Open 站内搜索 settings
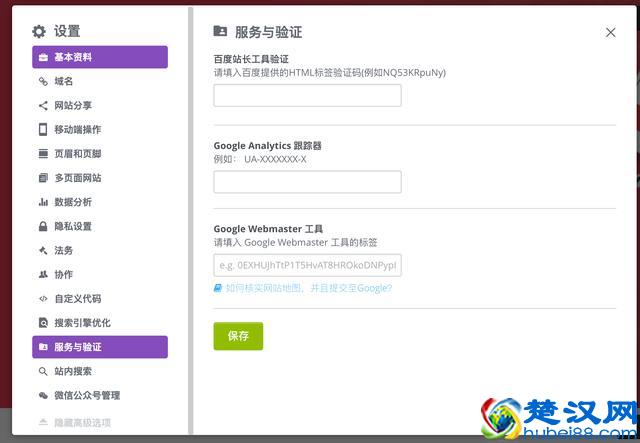This screenshot has width=640, height=443. point(100,371)
